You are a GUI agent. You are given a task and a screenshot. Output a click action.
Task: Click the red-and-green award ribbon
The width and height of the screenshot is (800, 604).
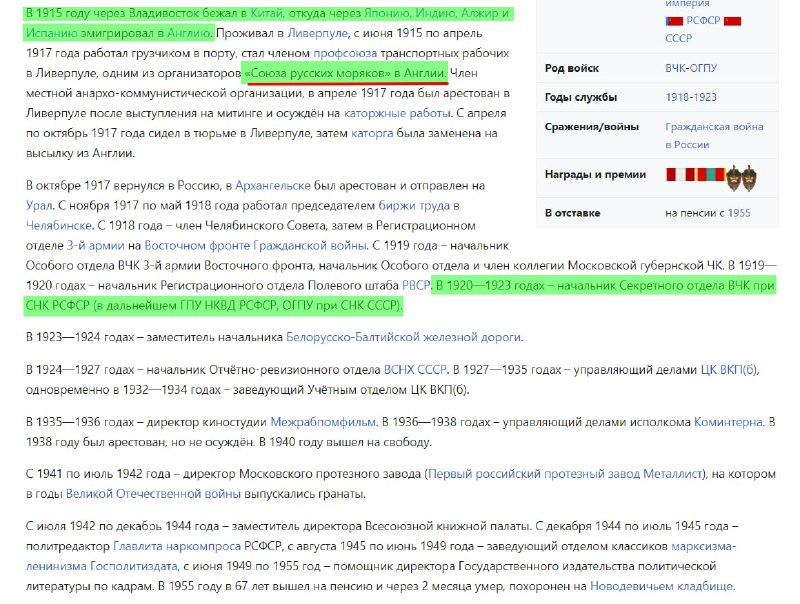coord(710,175)
